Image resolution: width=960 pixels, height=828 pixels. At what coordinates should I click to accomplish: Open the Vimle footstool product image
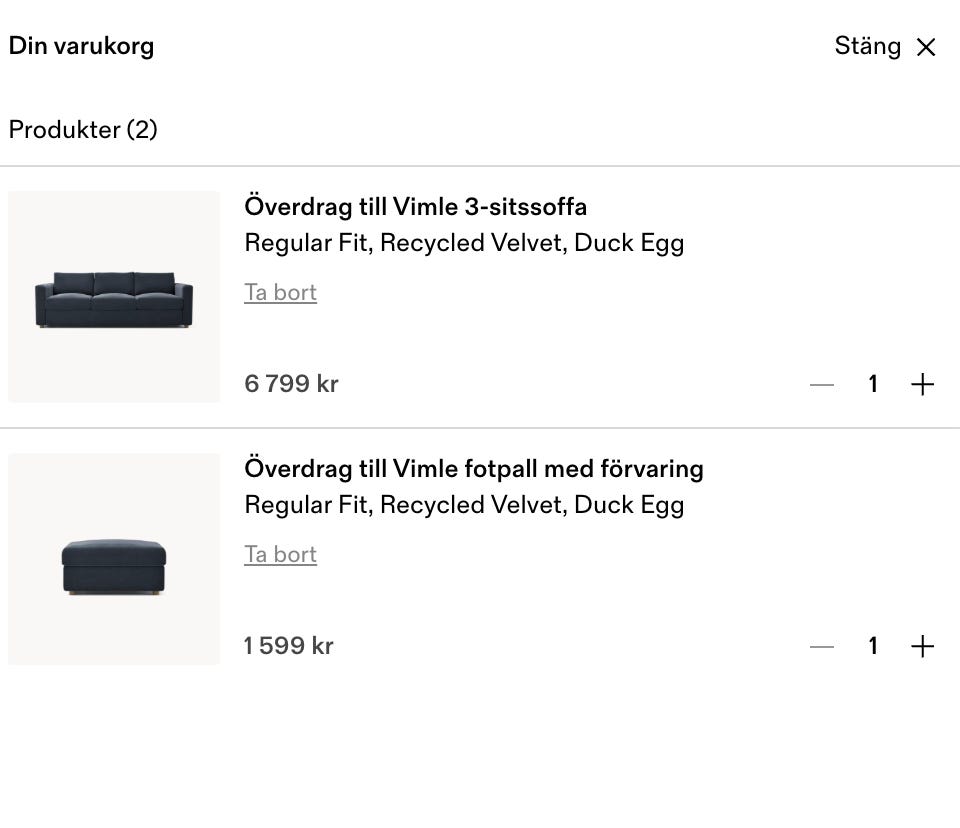coord(114,559)
